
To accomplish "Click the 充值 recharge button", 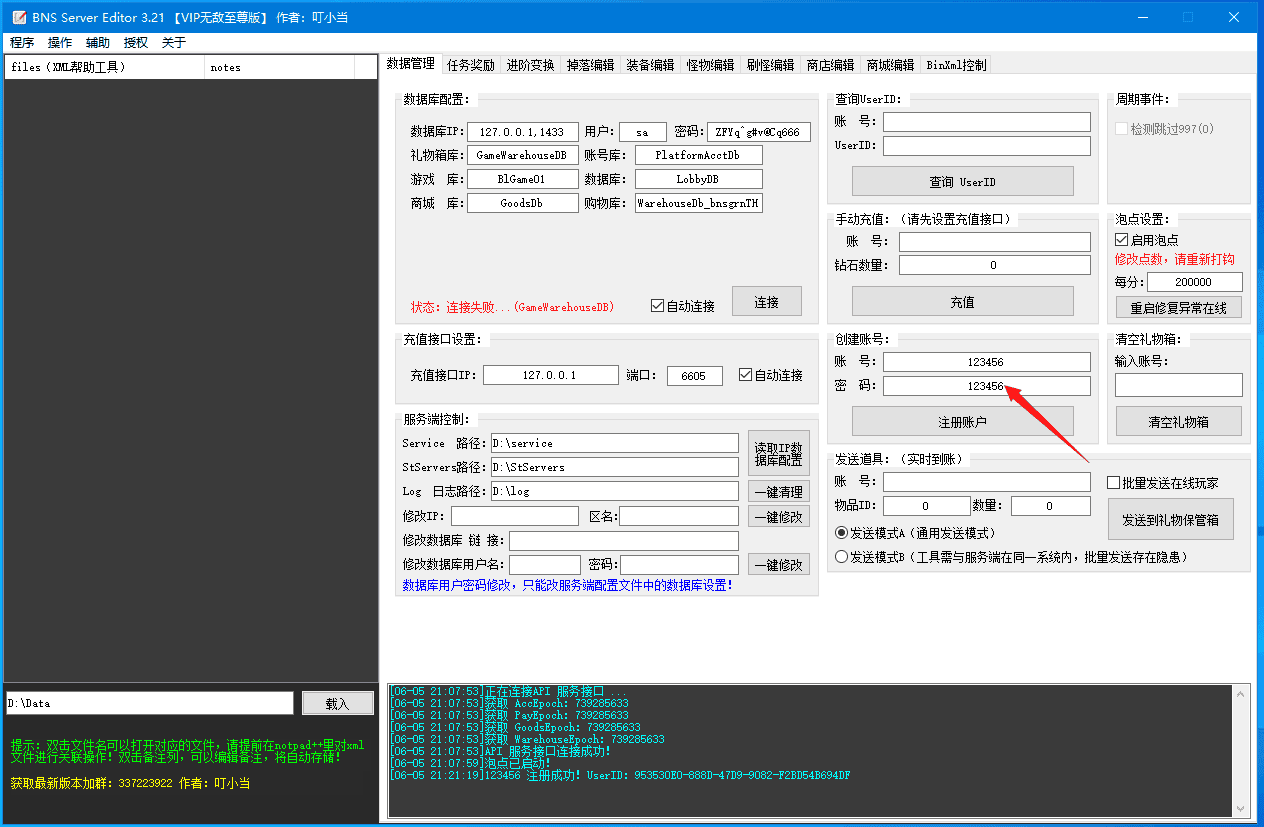I will (962, 300).
